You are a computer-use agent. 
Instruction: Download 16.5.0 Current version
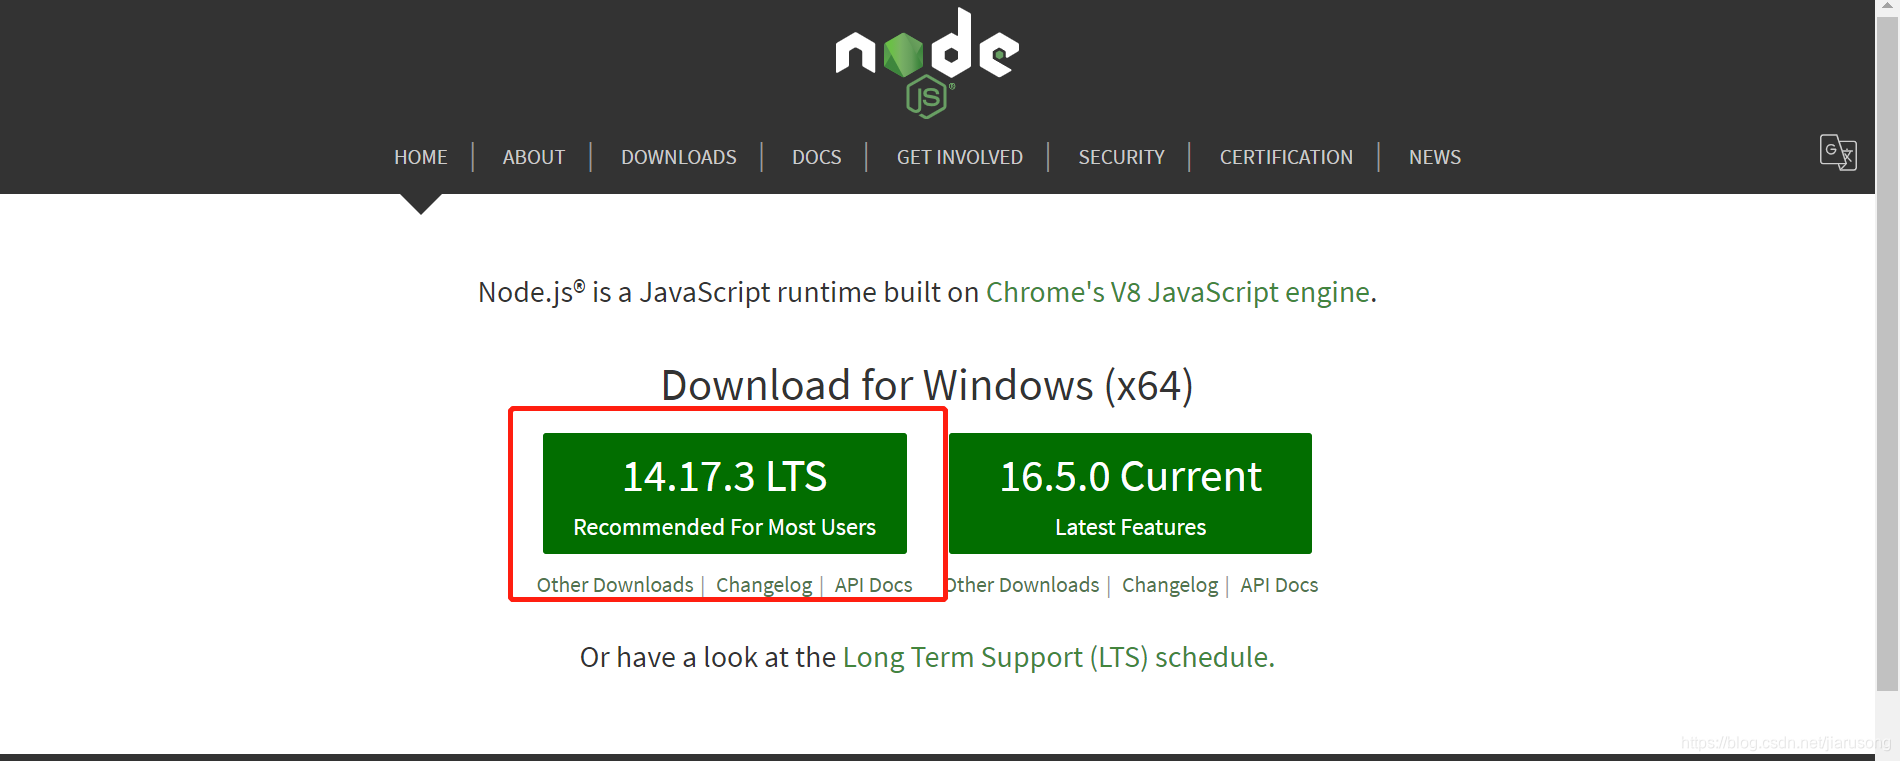[x=1130, y=493]
